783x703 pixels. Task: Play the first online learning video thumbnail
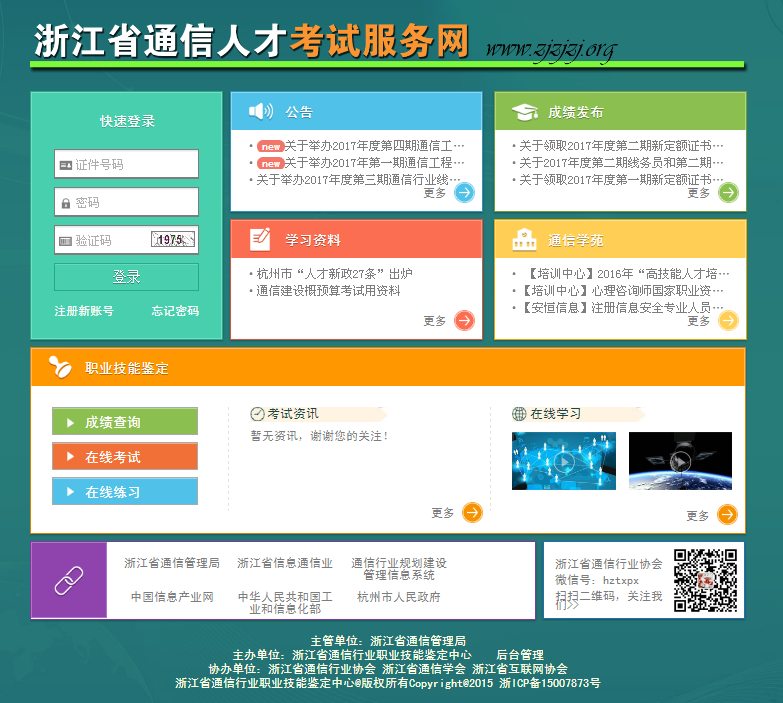(563, 461)
